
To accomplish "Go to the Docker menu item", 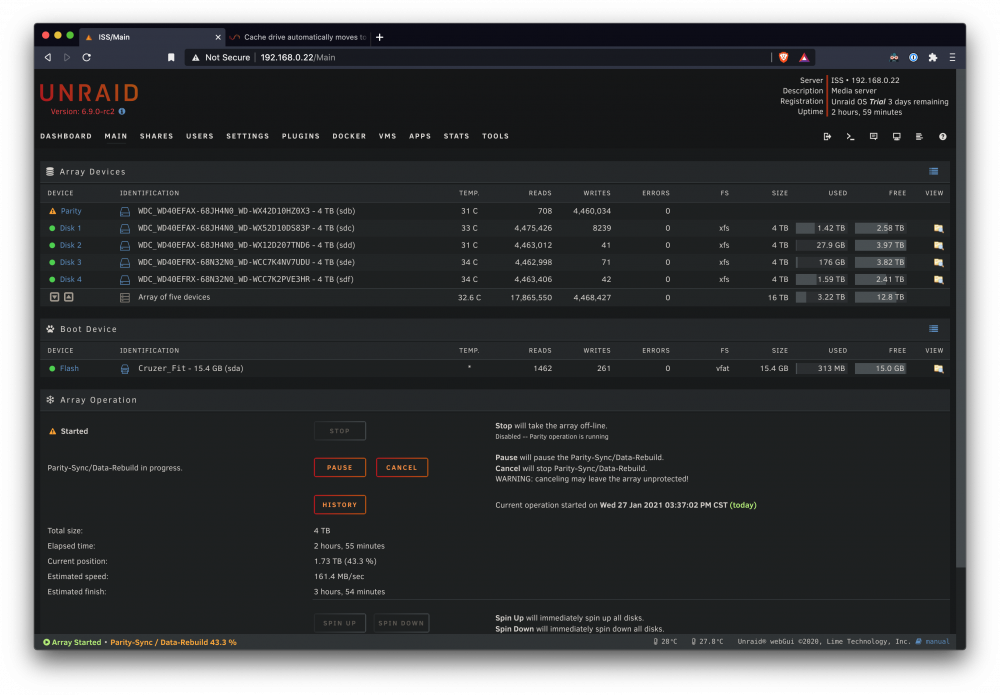I will click(x=349, y=136).
